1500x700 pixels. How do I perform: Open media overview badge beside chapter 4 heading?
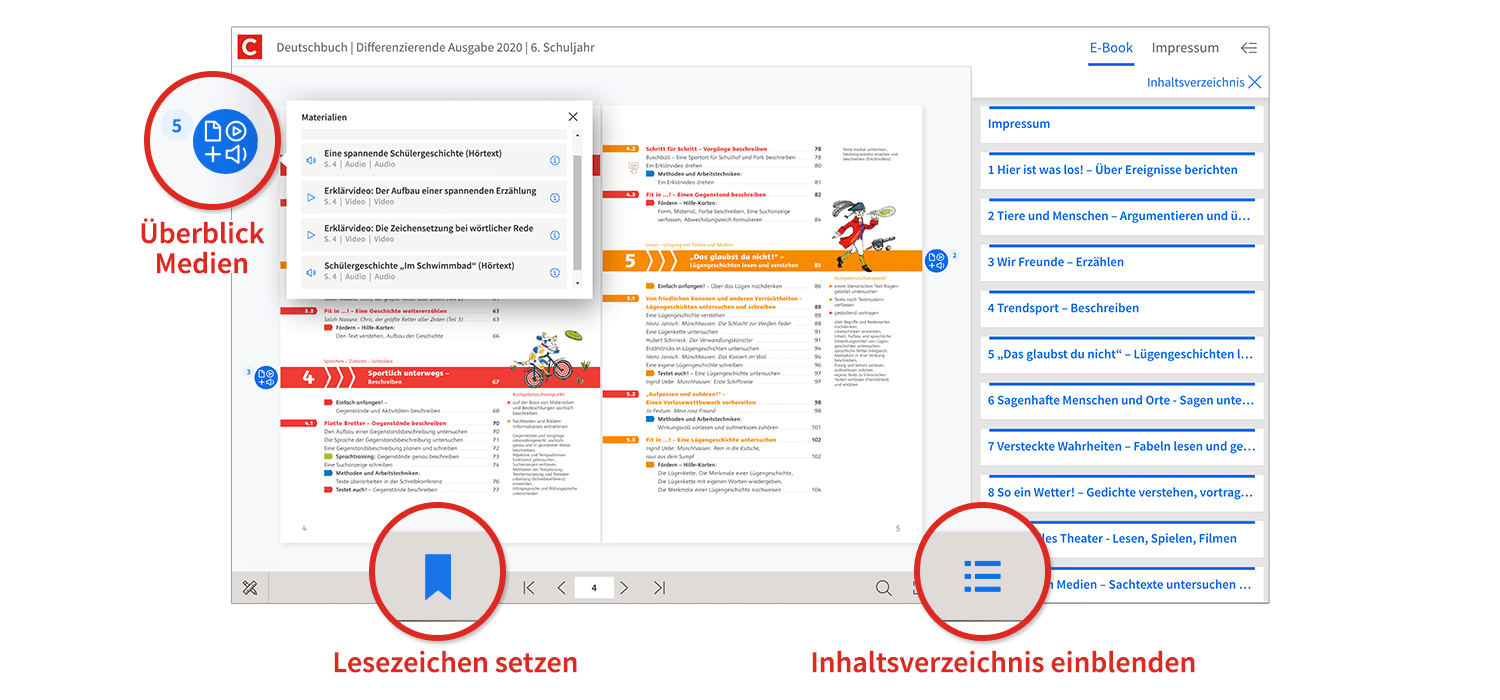click(265, 377)
